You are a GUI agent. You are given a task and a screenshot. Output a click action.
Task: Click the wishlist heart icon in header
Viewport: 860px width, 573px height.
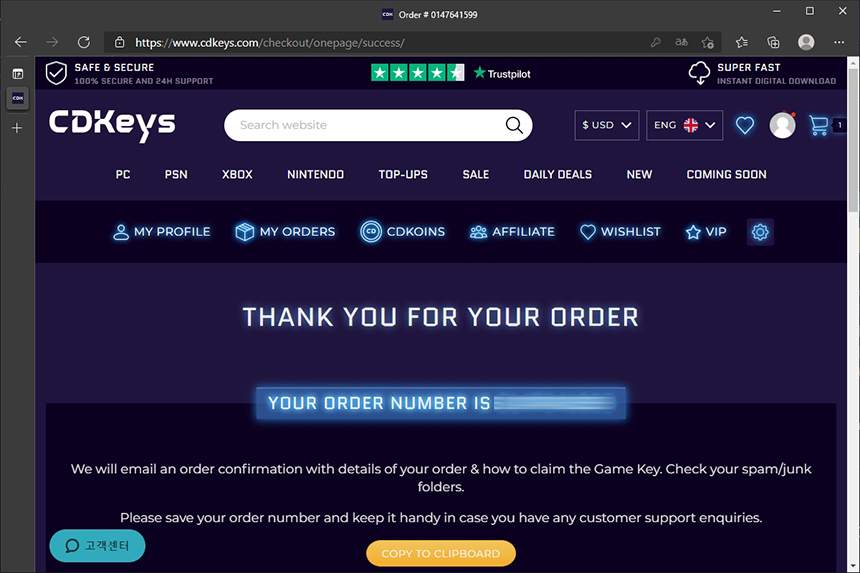pos(744,126)
